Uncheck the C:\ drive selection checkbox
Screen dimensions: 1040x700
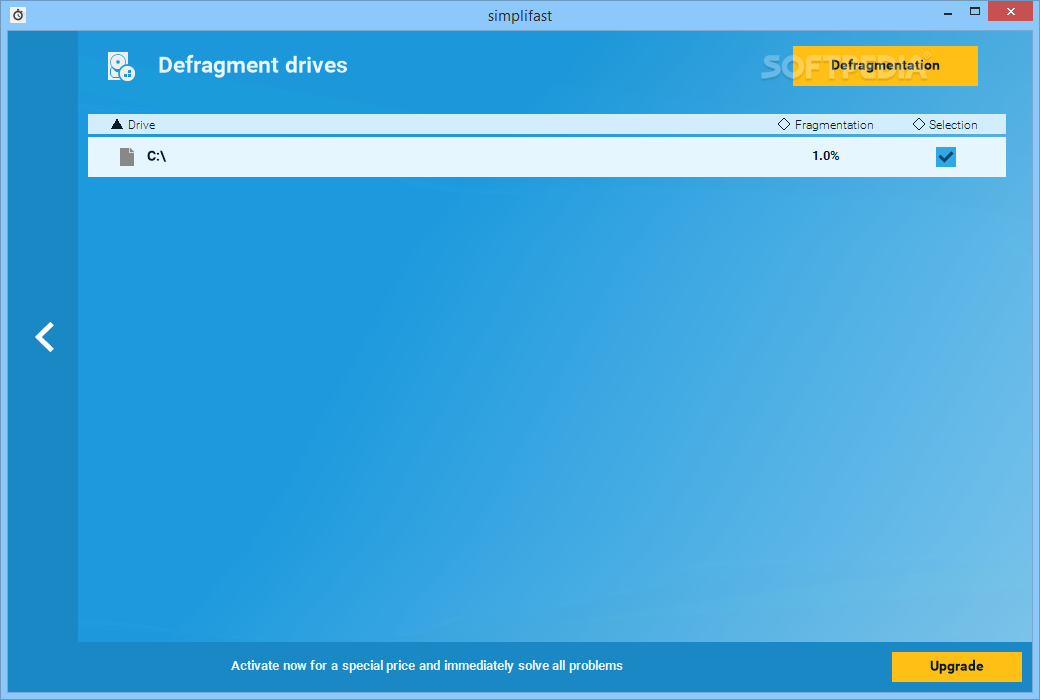point(946,157)
